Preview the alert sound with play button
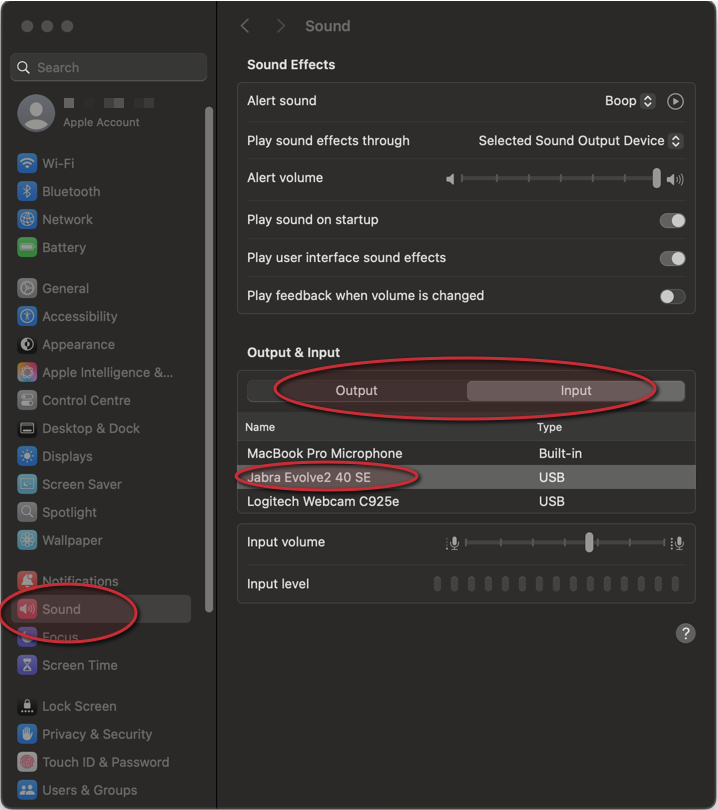This screenshot has height=810, width=718. (675, 101)
